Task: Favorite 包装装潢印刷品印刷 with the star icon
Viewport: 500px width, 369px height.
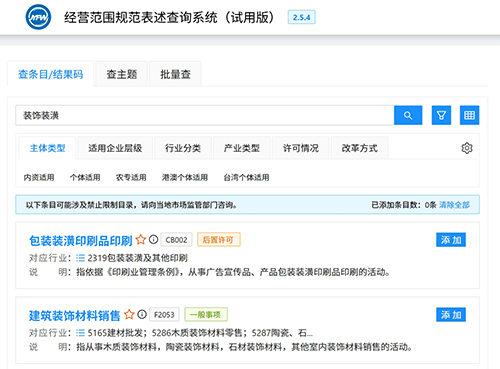Action: coord(141,240)
